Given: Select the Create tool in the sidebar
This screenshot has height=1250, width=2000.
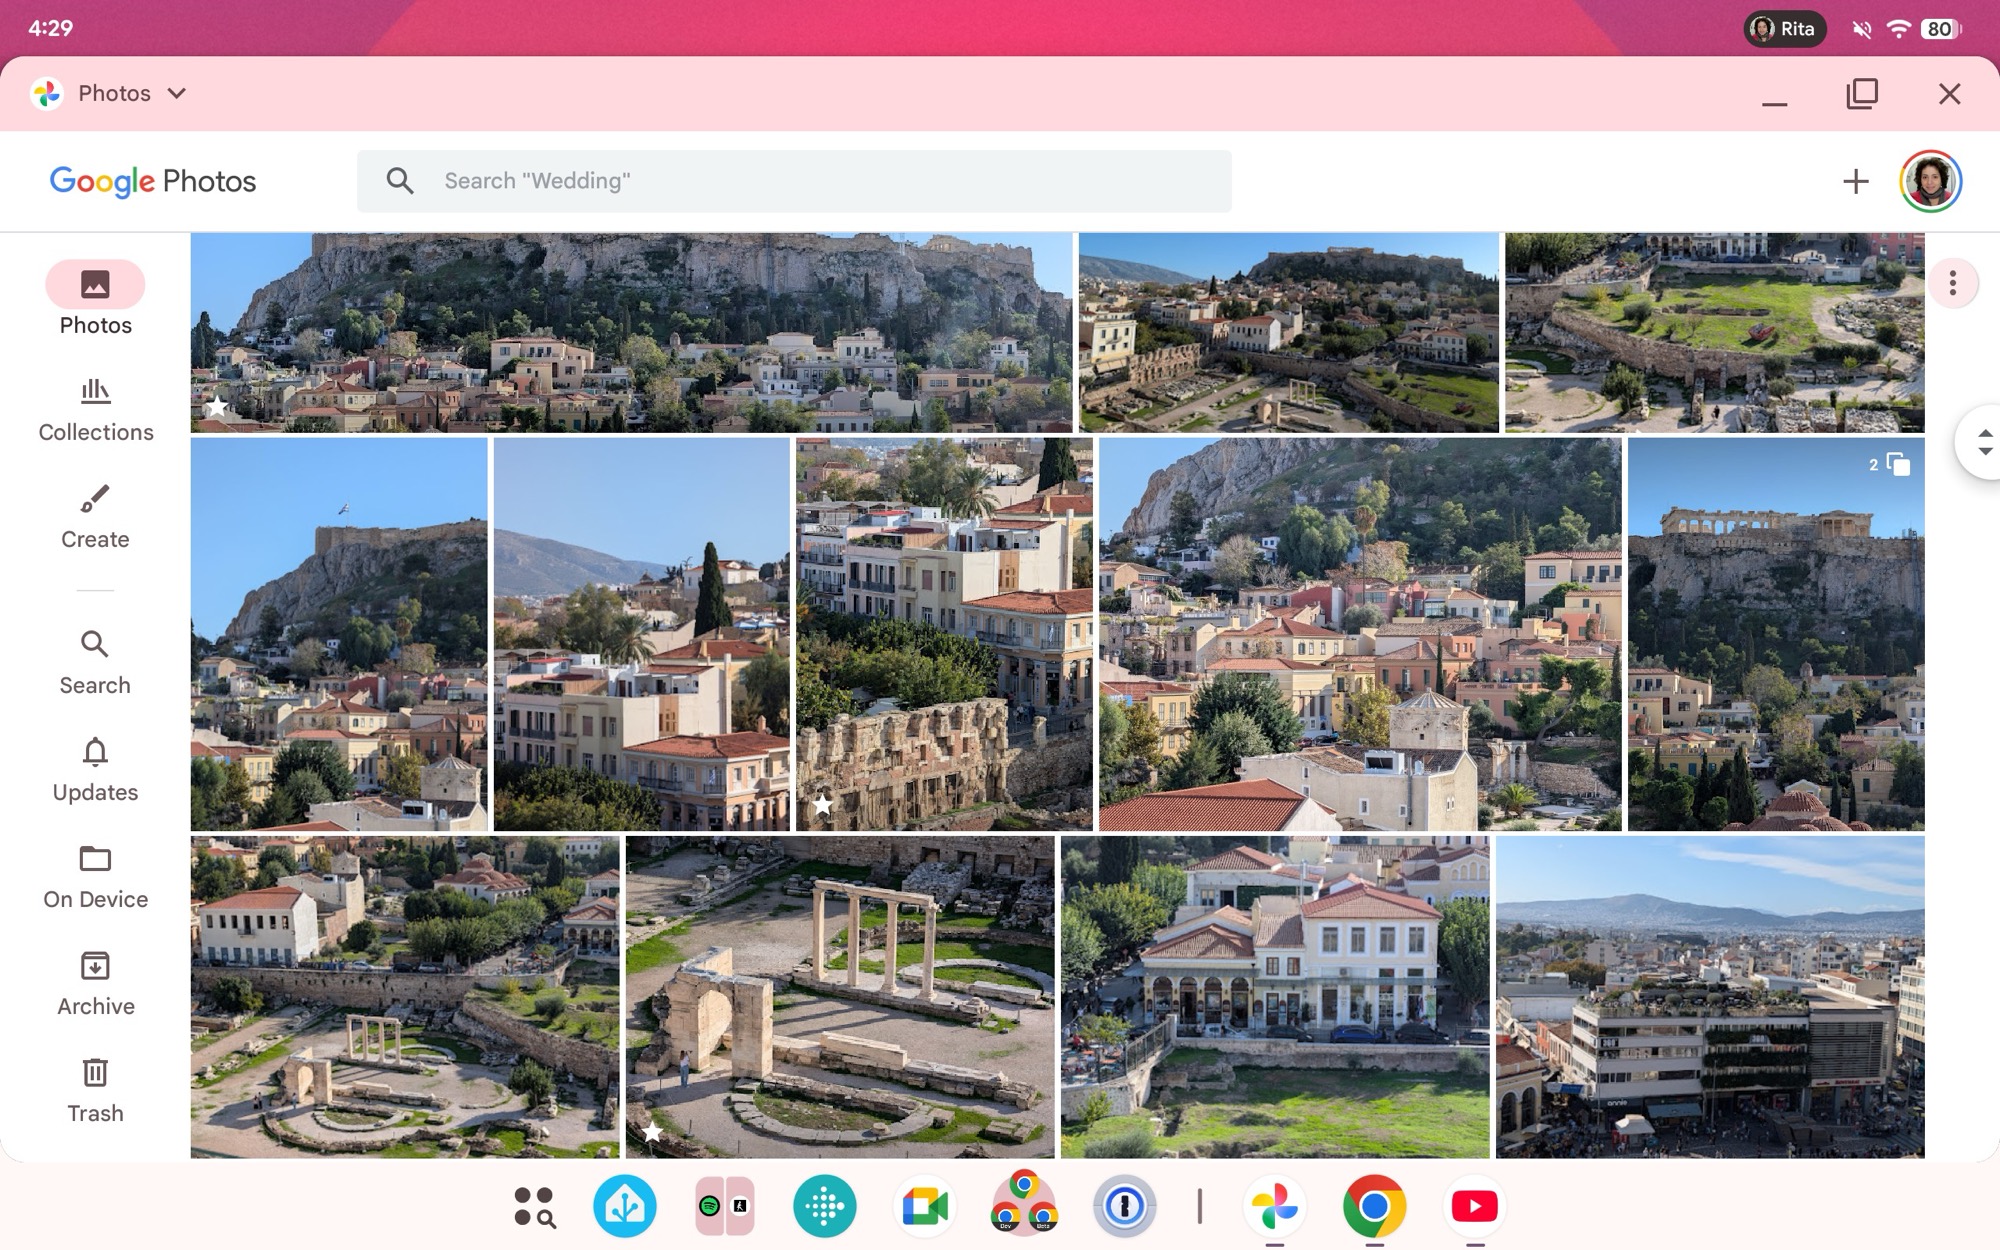Looking at the screenshot, I should (95, 515).
